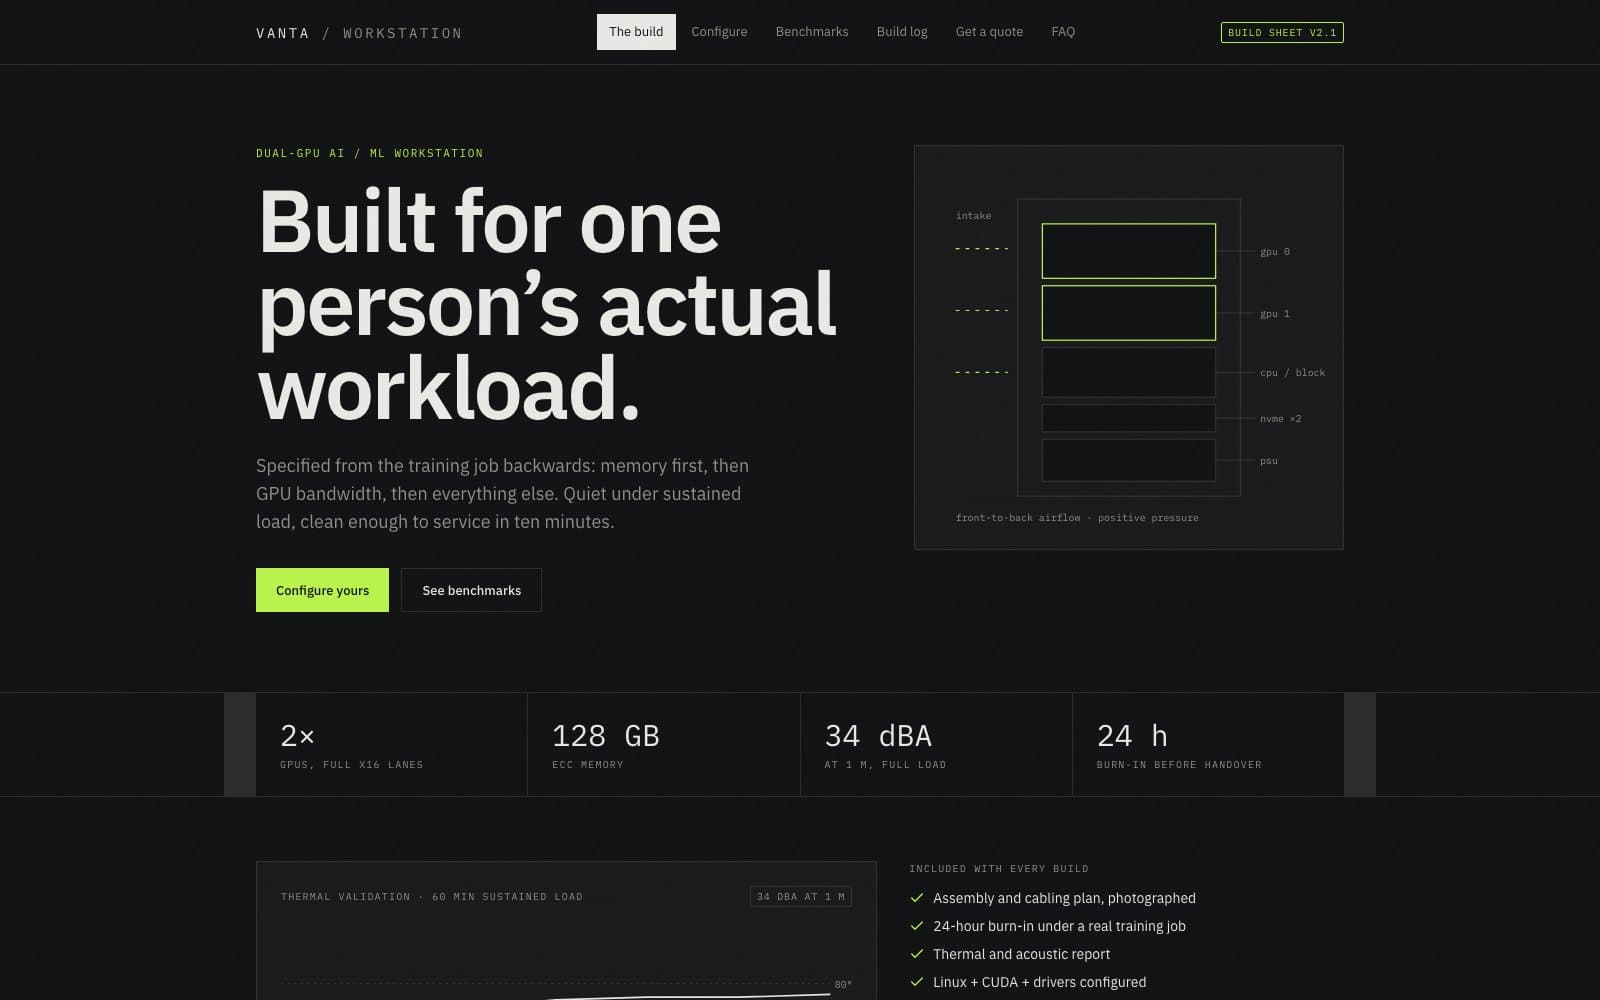Image resolution: width=1600 pixels, height=1000 pixels.
Task: Select the gpu 0 block in diagram
Action: pos(1128,251)
